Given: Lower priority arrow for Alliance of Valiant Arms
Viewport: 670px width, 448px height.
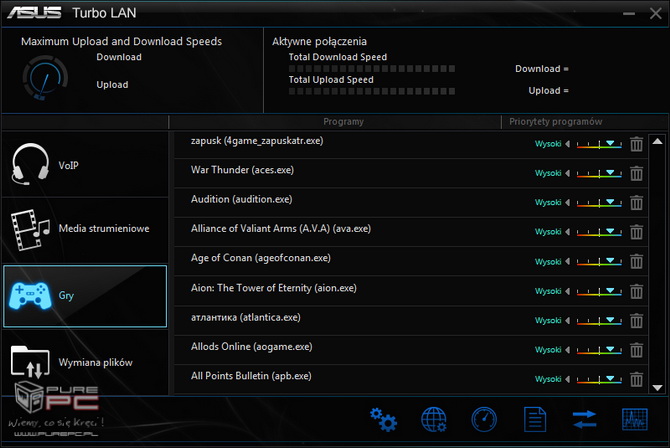Looking at the screenshot, I should pos(567,232).
